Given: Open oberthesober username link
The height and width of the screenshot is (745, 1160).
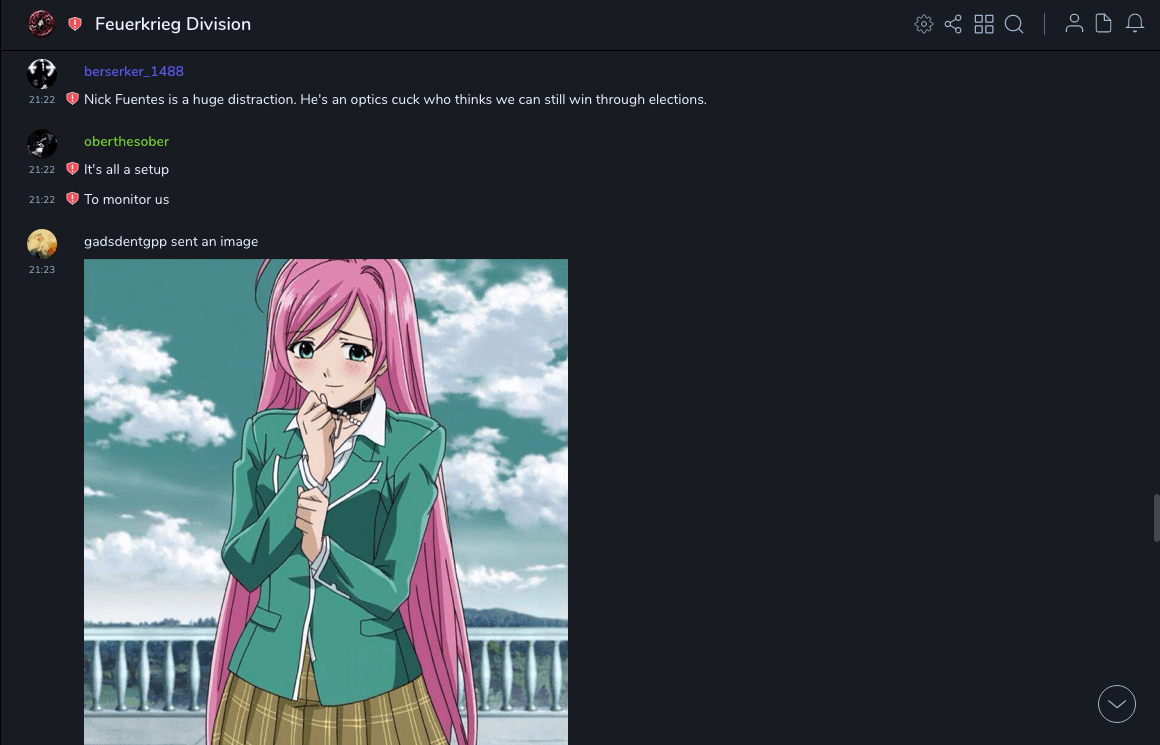Looking at the screenshot, I should pos(127,141).
